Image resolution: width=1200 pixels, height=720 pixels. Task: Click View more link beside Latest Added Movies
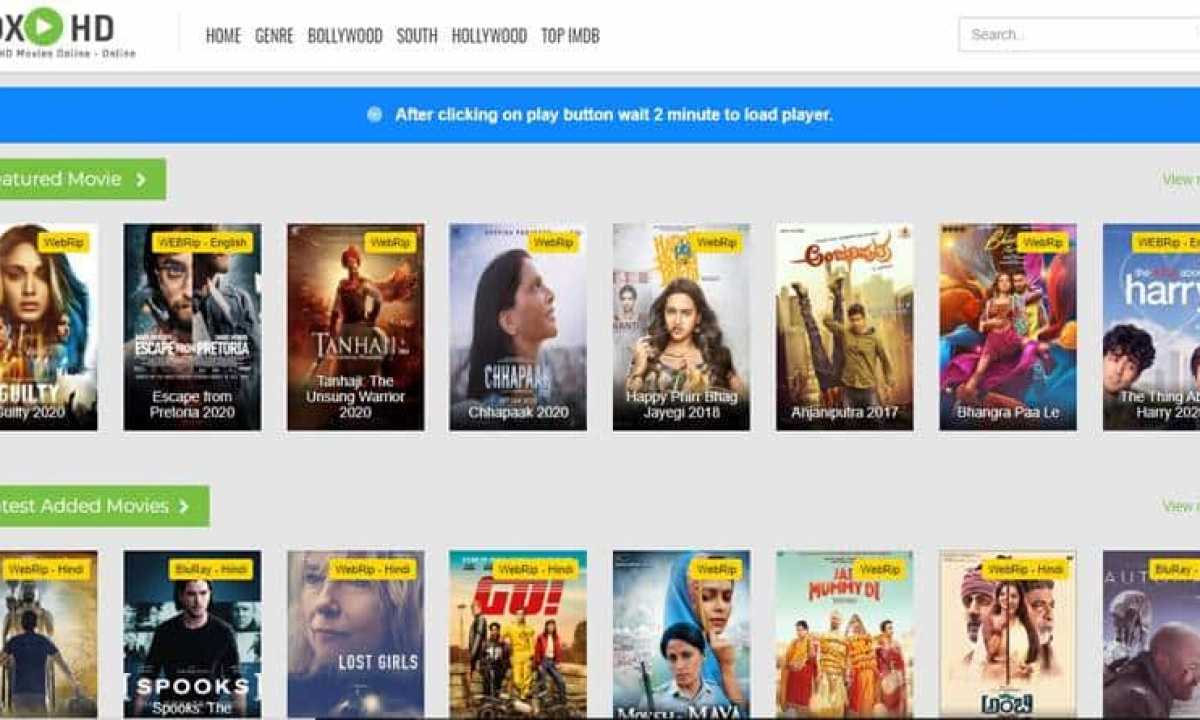pos(1180,506)
